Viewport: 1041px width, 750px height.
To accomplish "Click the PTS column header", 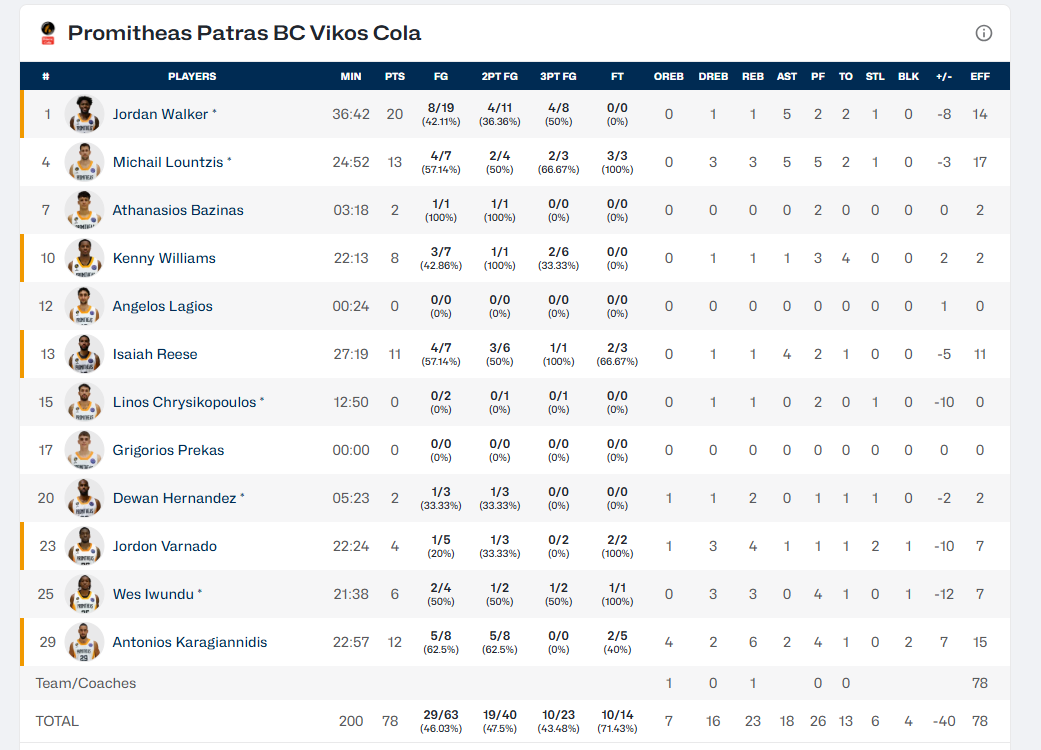I will click(x=394, y=76).
